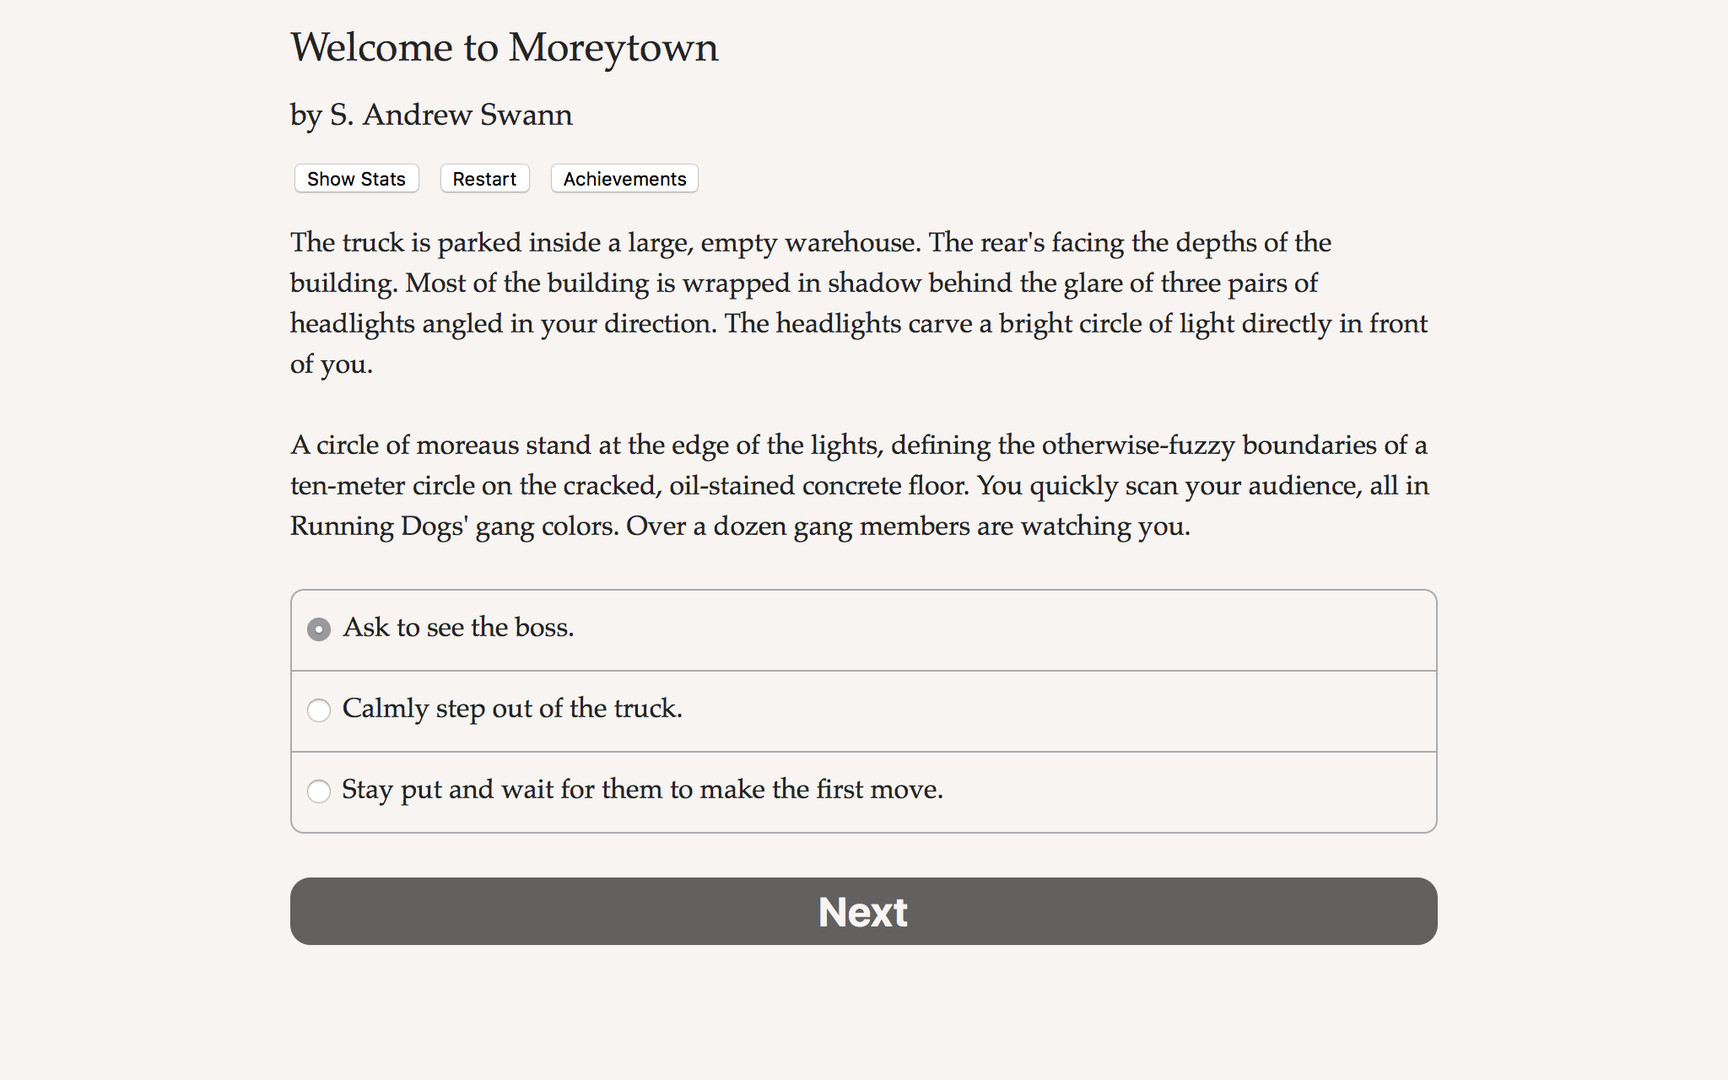Click the third choice row container
Screen dimensions: 1728x1080
863,792
